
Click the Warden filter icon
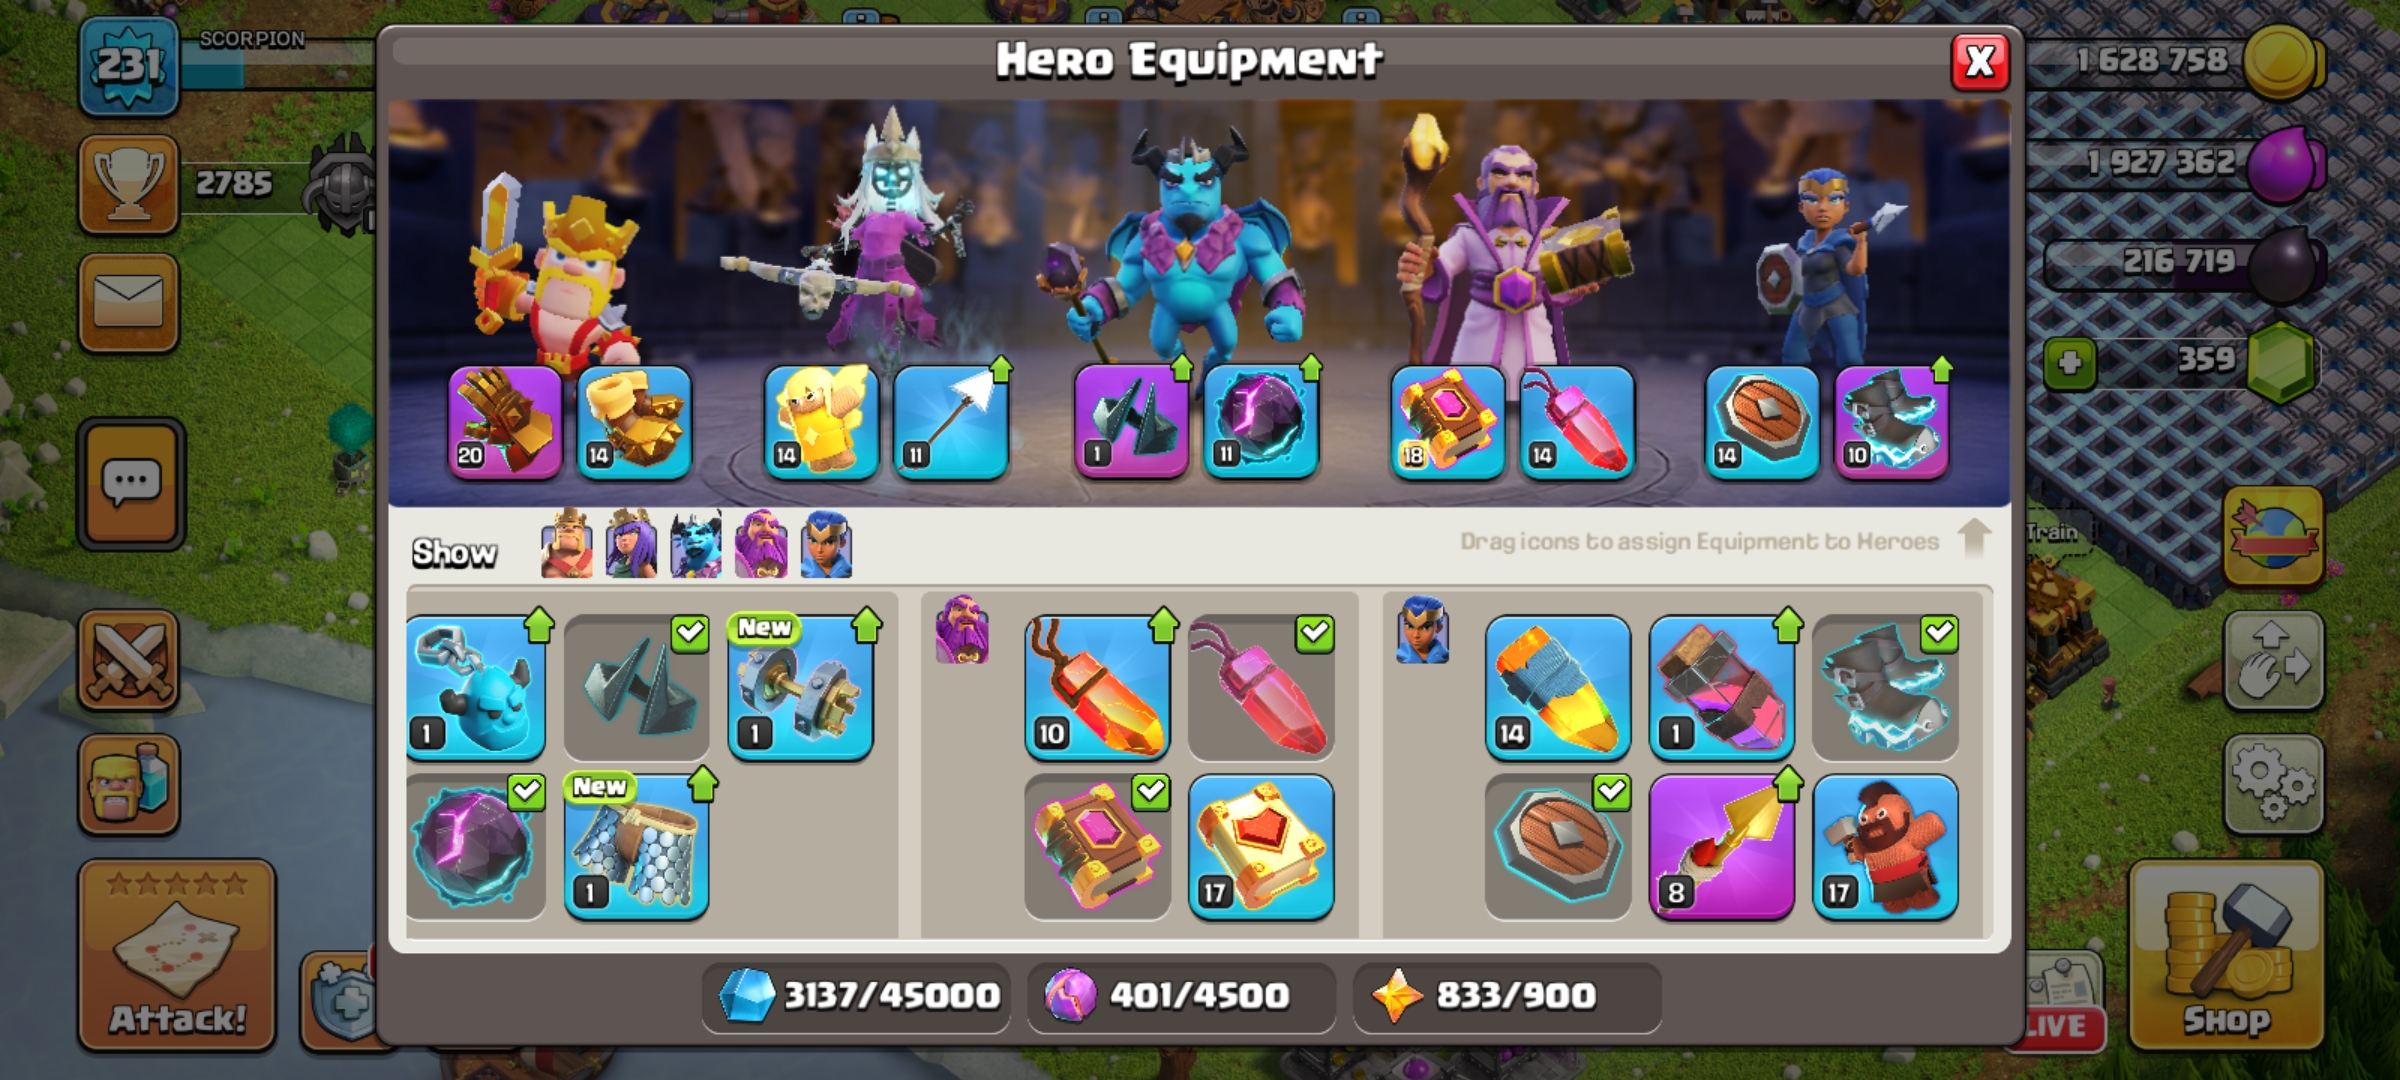[761, 544]
